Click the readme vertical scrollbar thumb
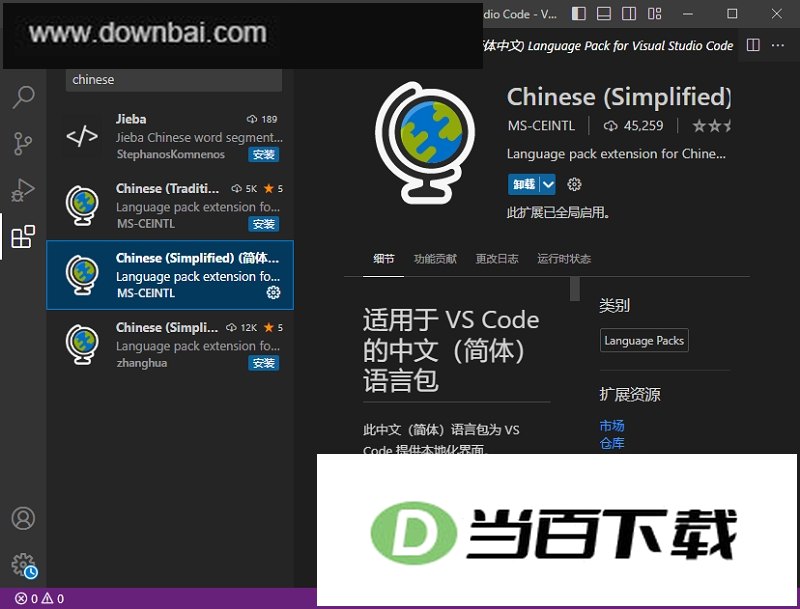800x609 pixels. 575,289
